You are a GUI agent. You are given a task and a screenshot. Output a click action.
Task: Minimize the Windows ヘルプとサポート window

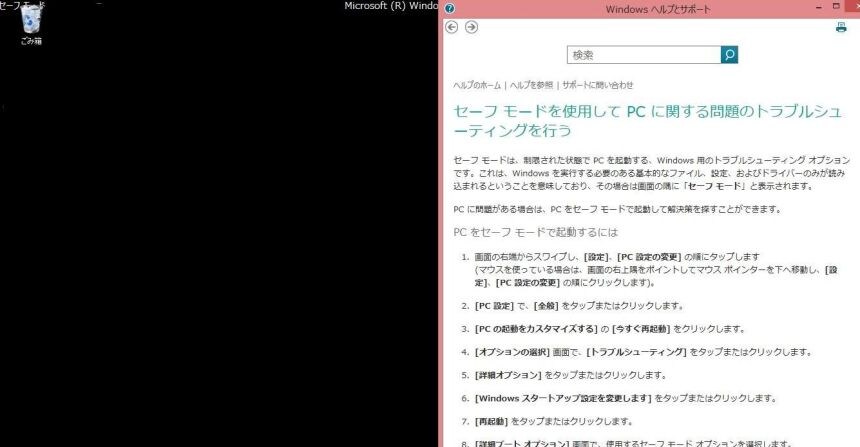818,8
